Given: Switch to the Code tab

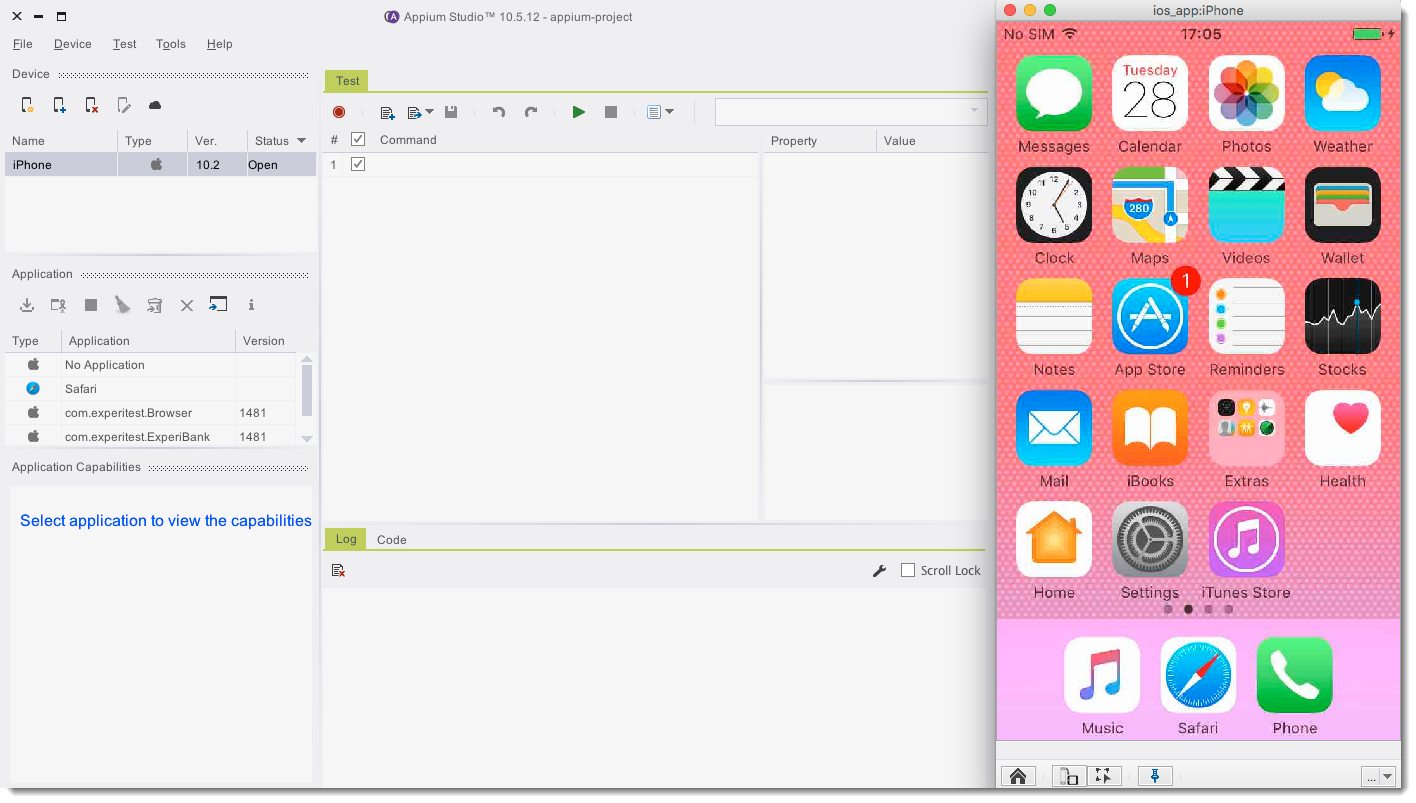Looking at the screenshot, I should 391,540.
